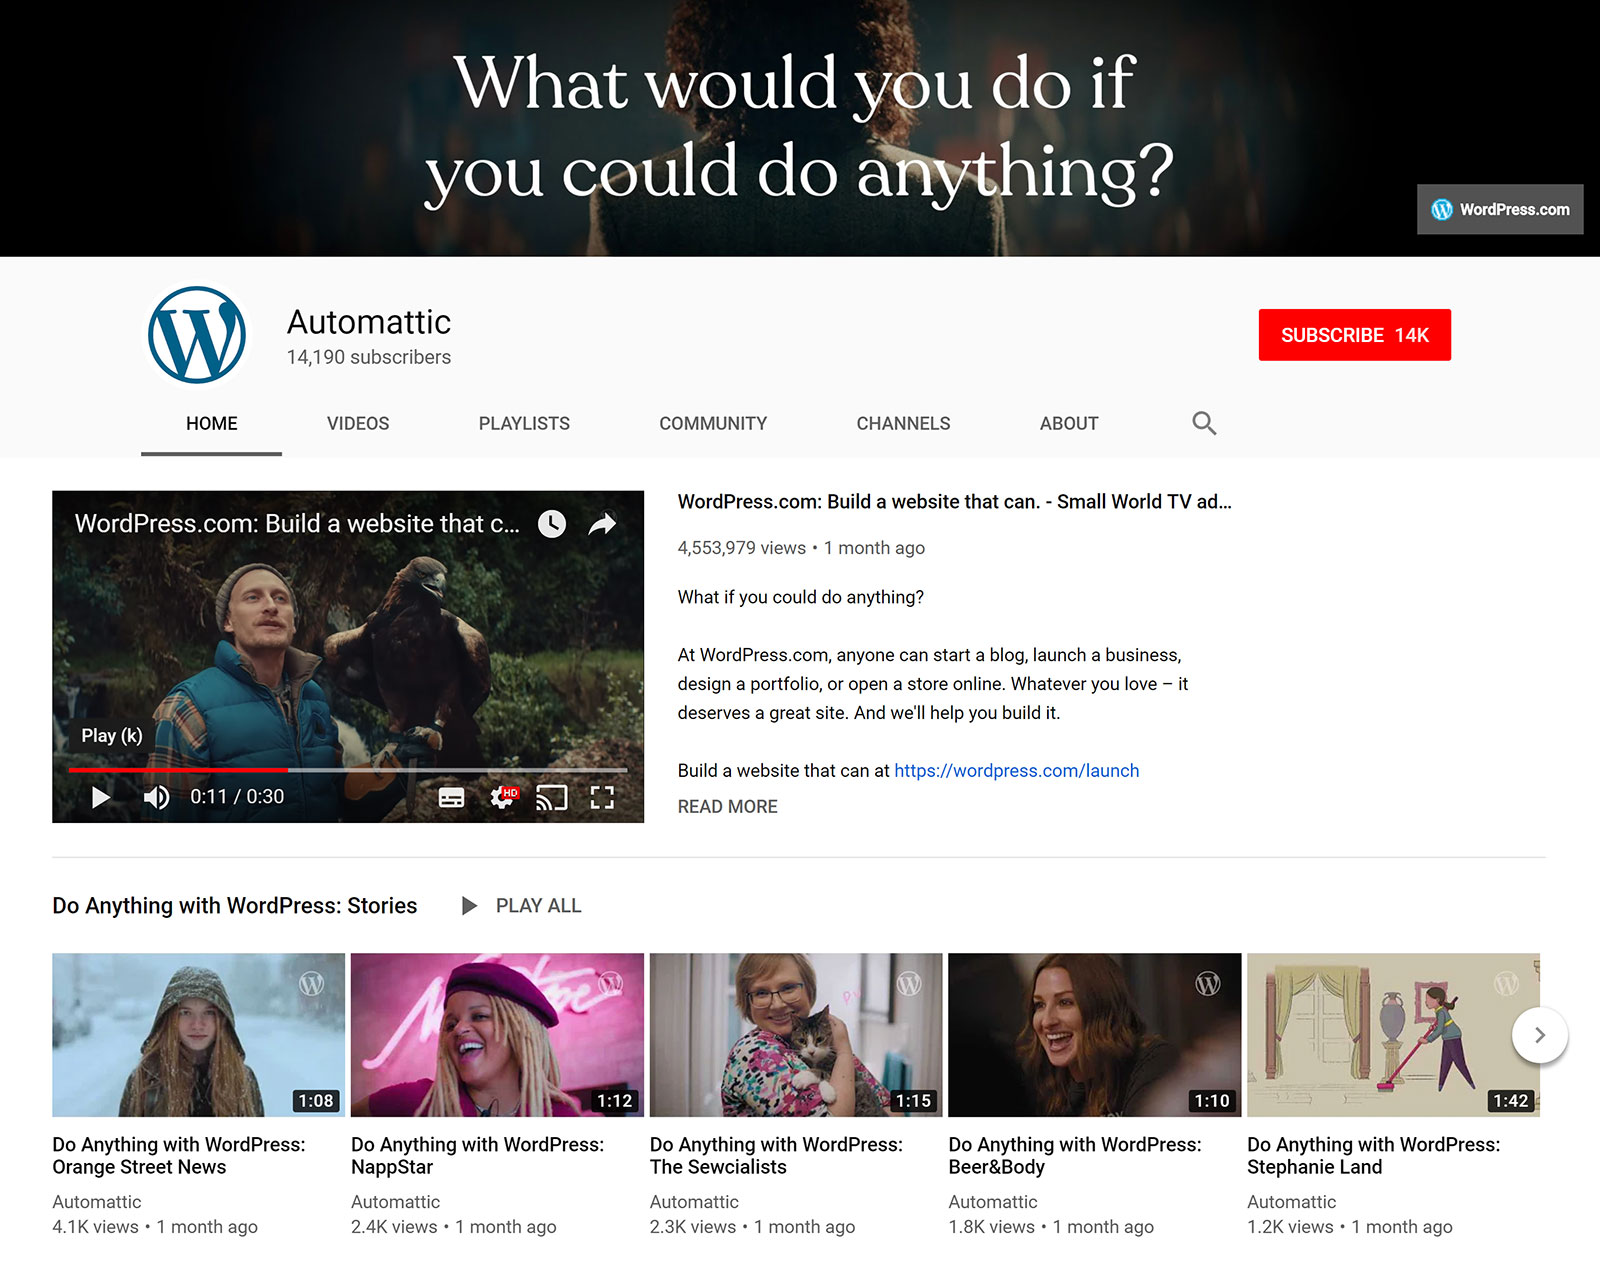View the About tab
Screen dimensions: 1600x1265
pos(1069,423)
